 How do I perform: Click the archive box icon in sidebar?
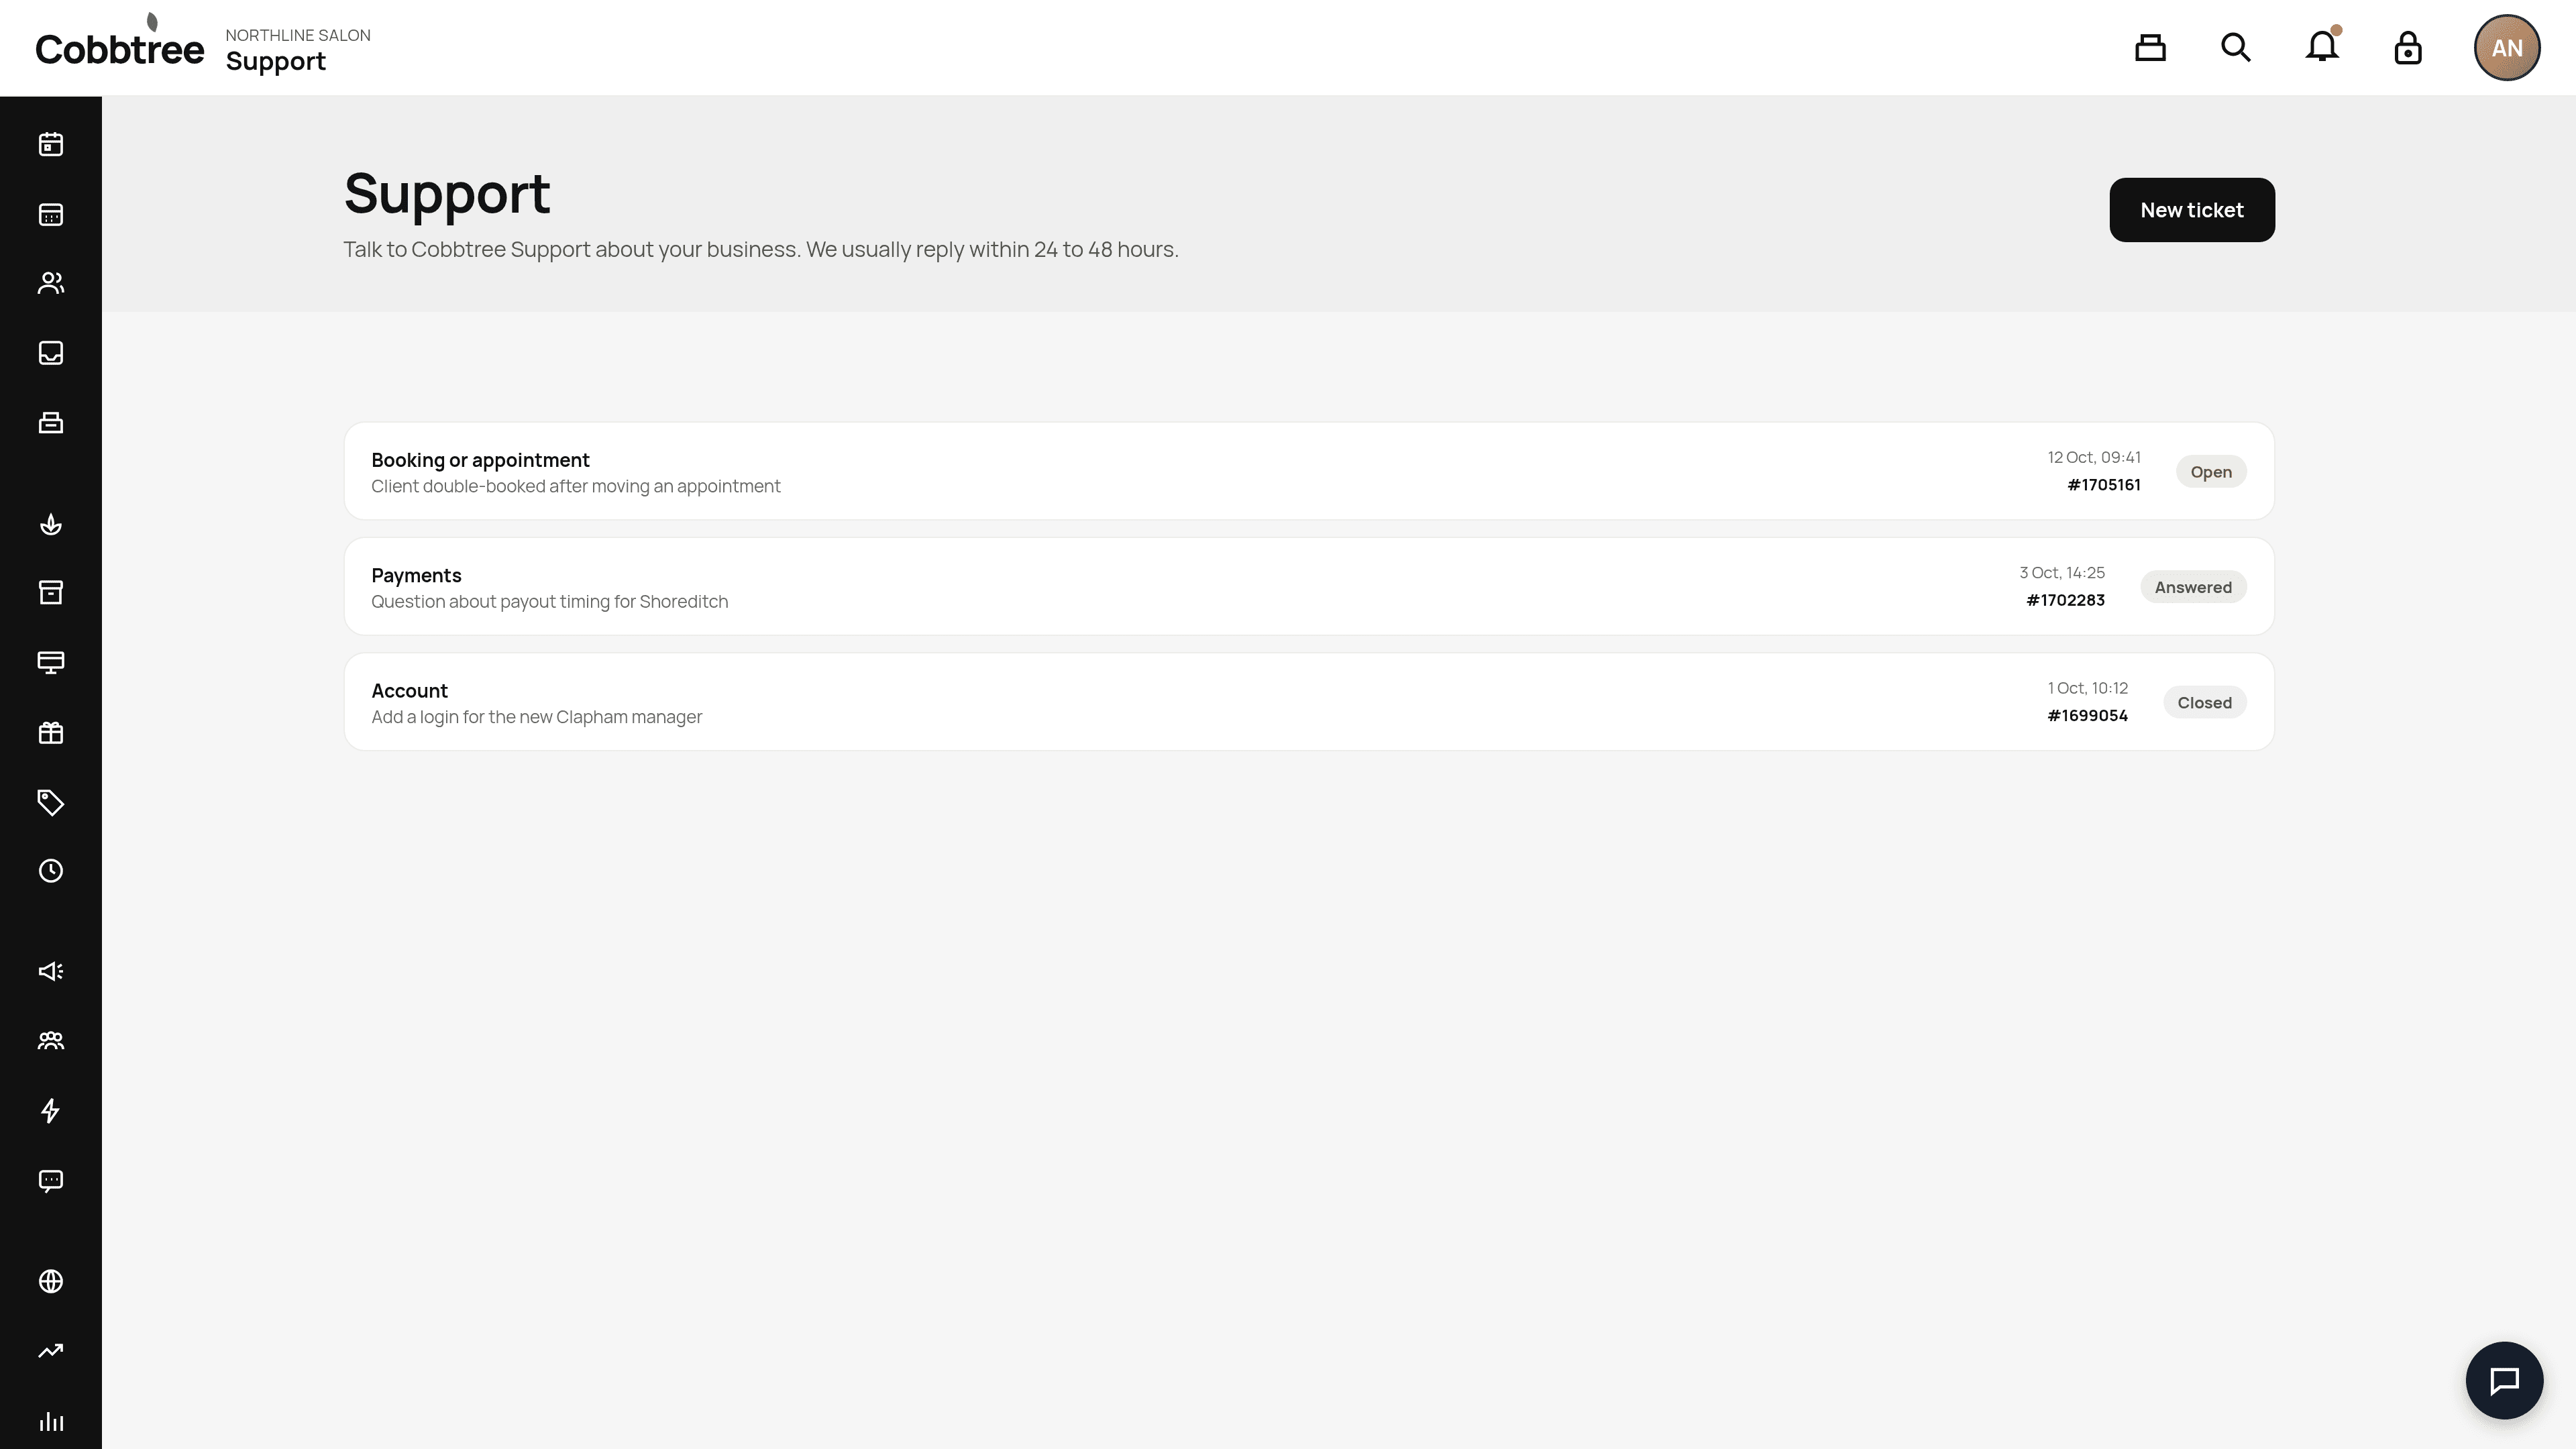pos(51,593)
